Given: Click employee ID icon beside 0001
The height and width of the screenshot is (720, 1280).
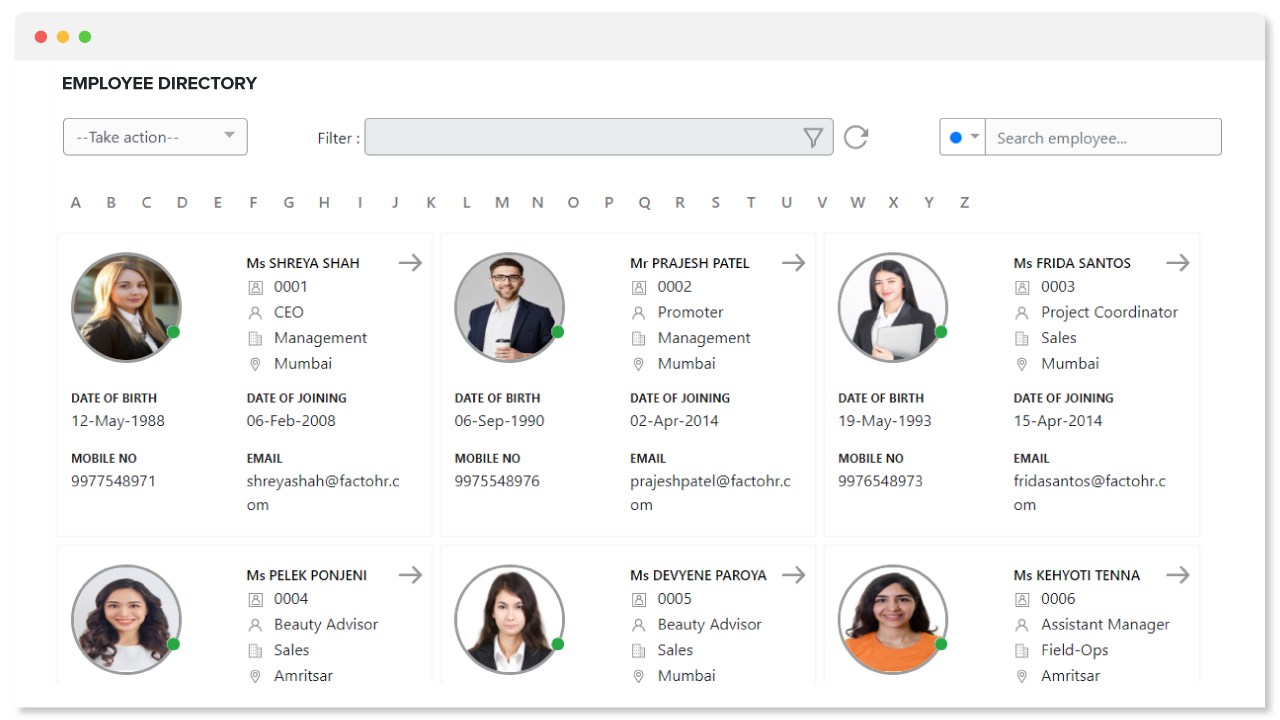Looking at the screenshot, I should pyautogui.click(x=255, y=287).
